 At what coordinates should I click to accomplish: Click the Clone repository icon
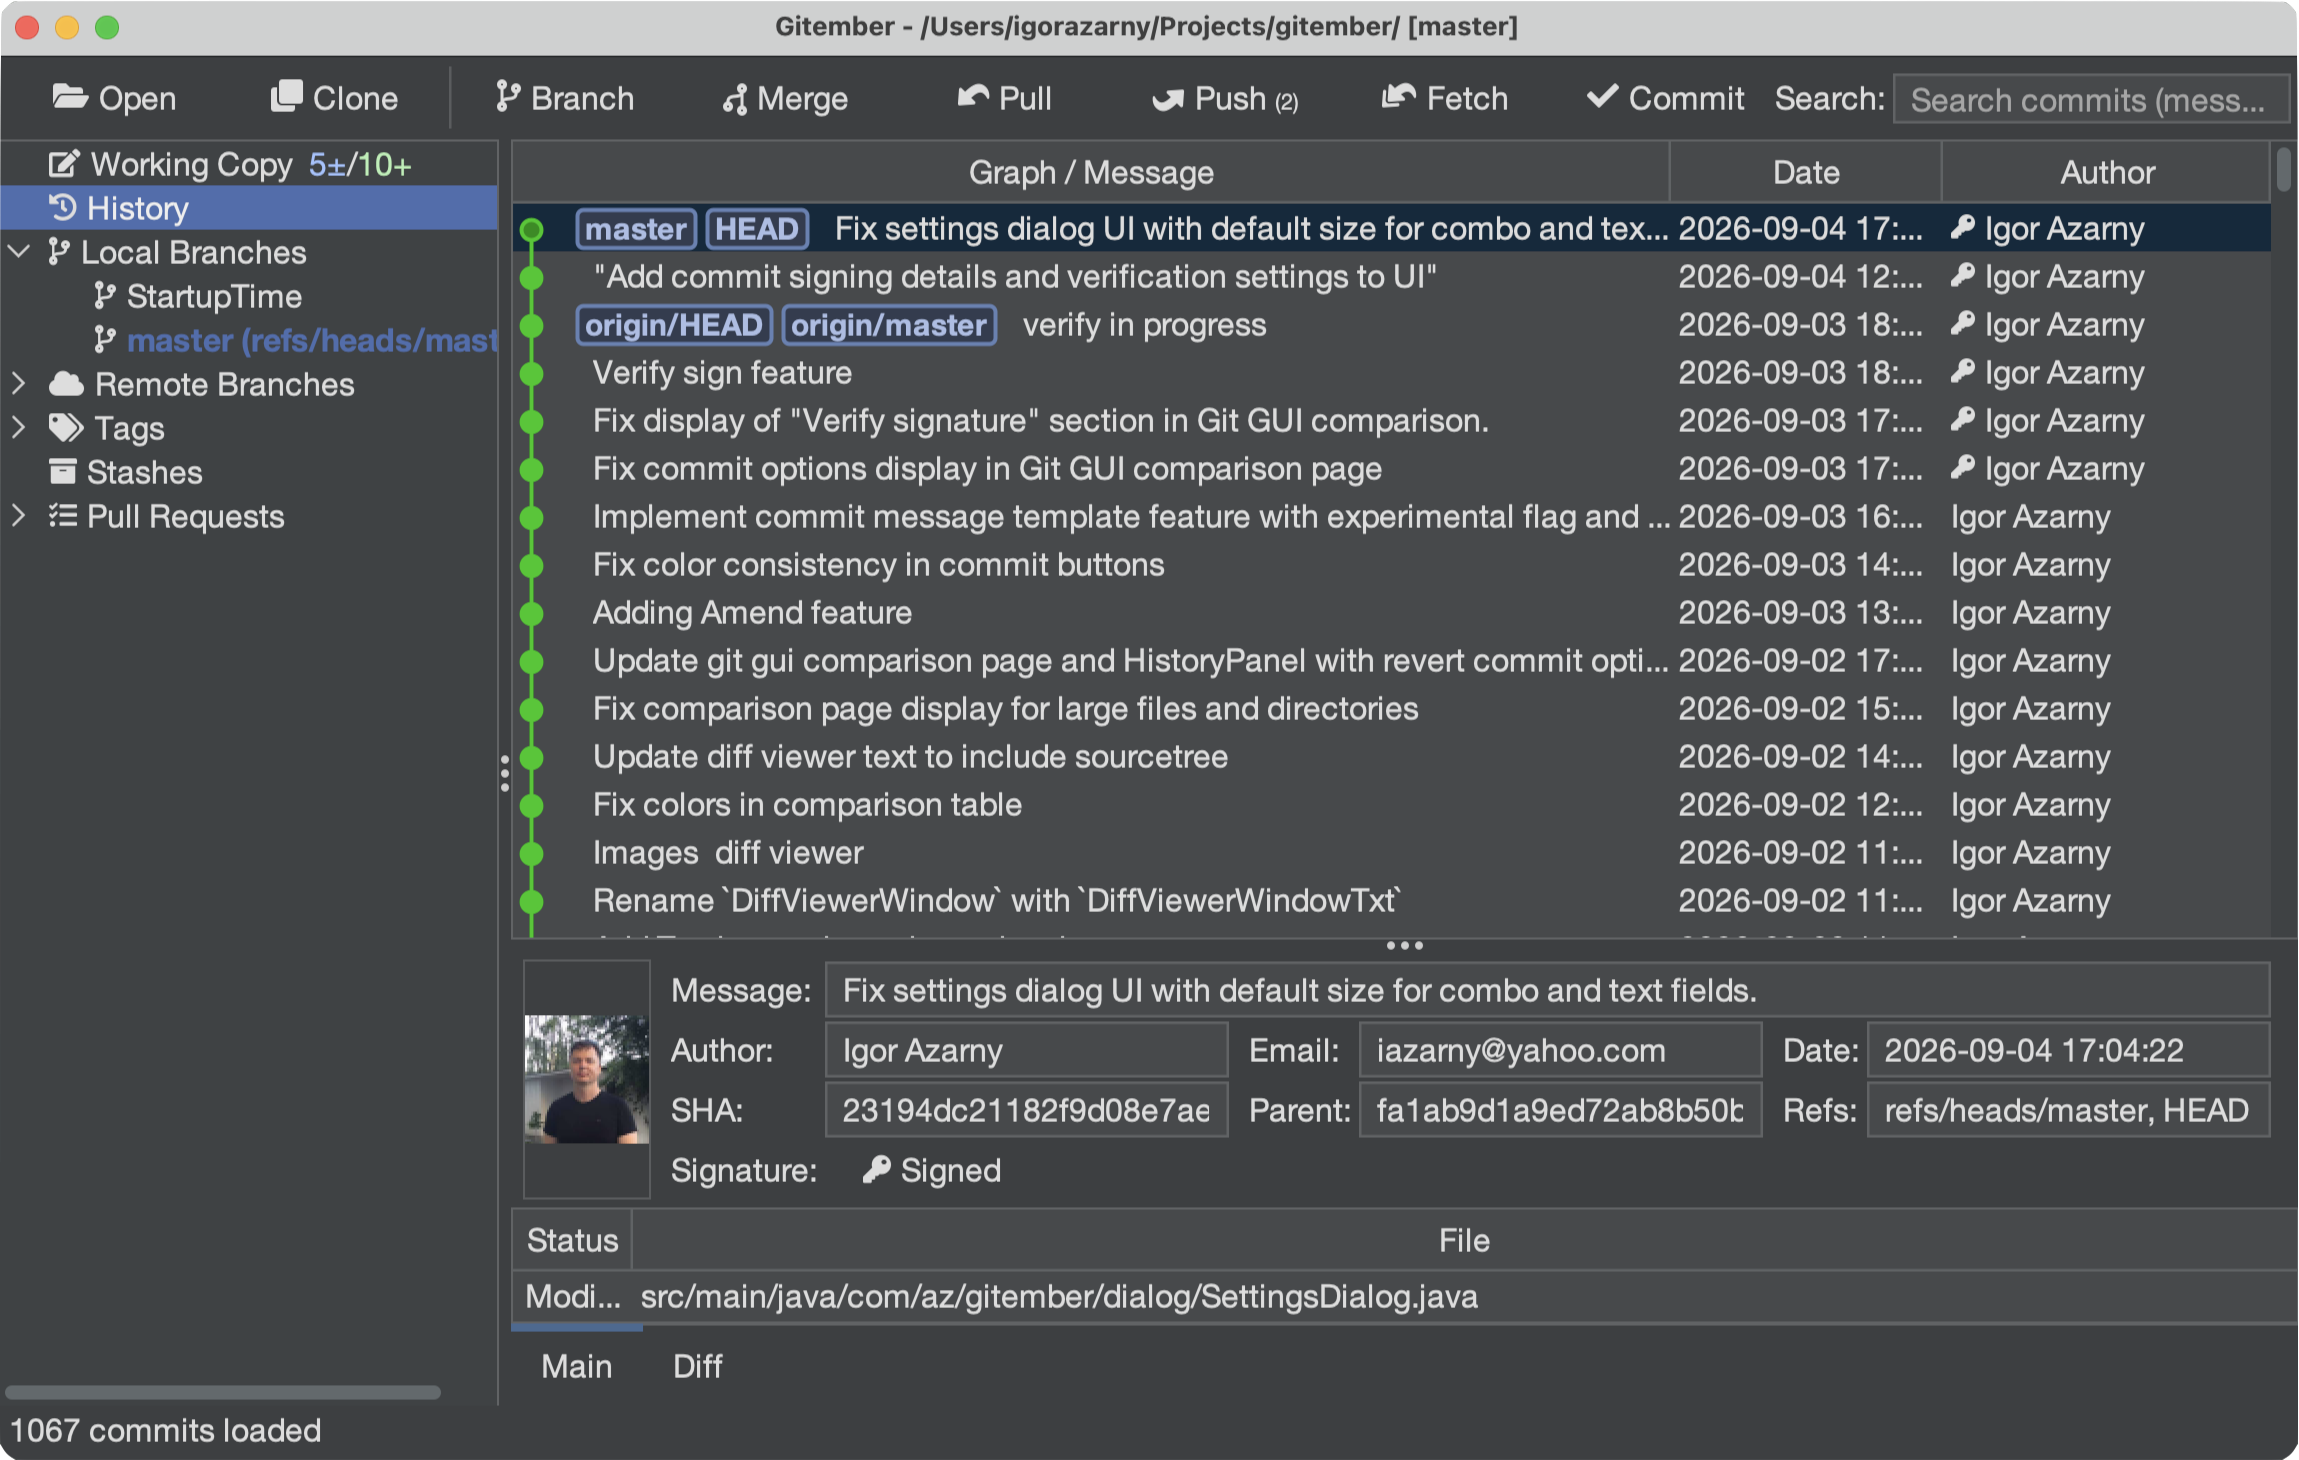click(x=287, y=96)
